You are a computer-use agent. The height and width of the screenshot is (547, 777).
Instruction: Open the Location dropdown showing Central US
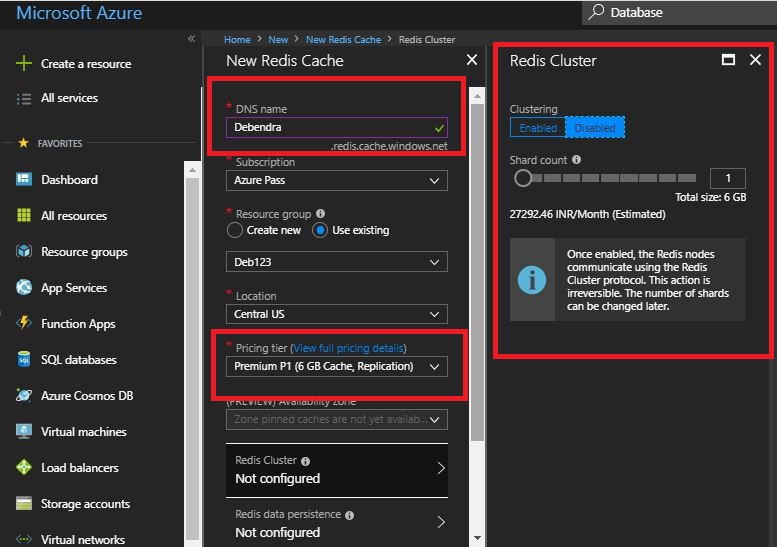coord(337,315)
